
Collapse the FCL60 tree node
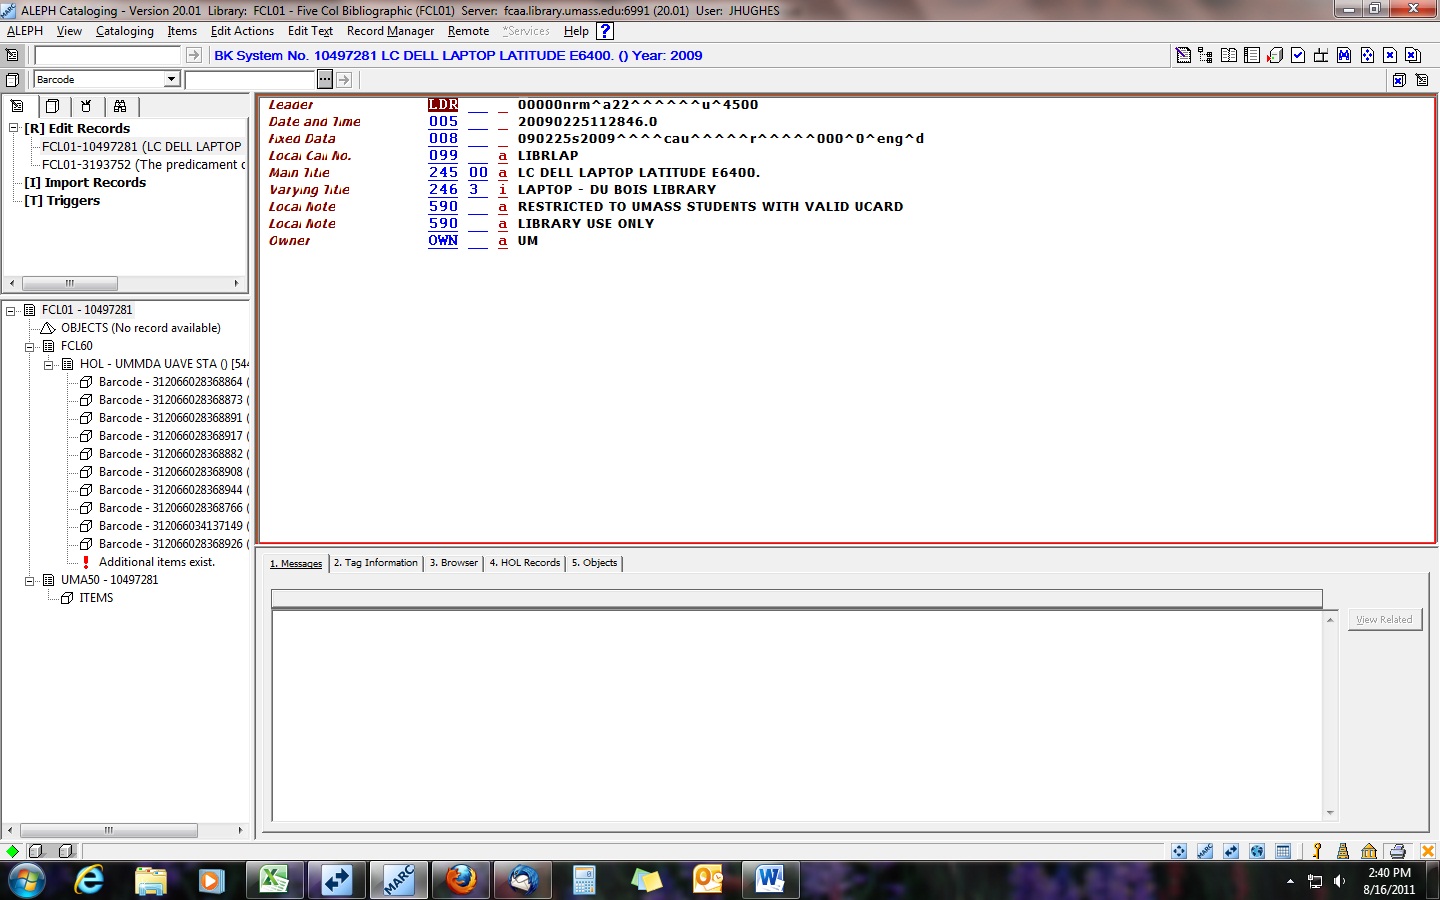coord(30,346)
